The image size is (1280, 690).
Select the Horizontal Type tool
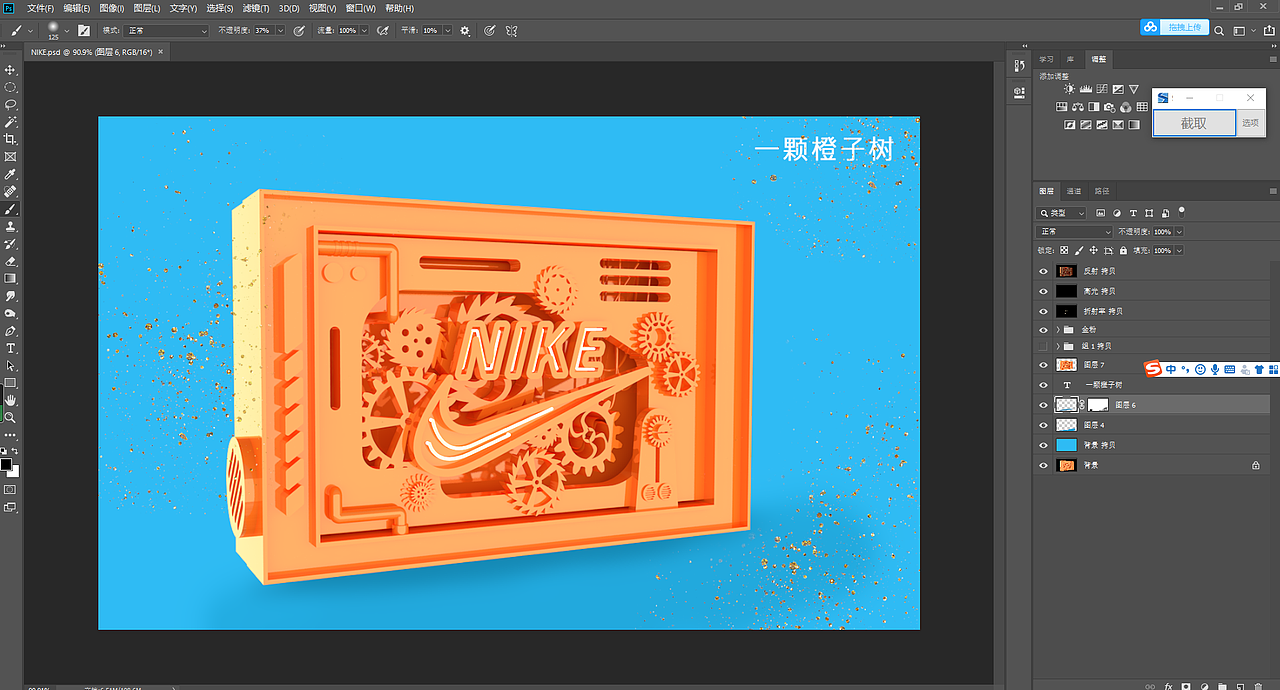(11, 348)
